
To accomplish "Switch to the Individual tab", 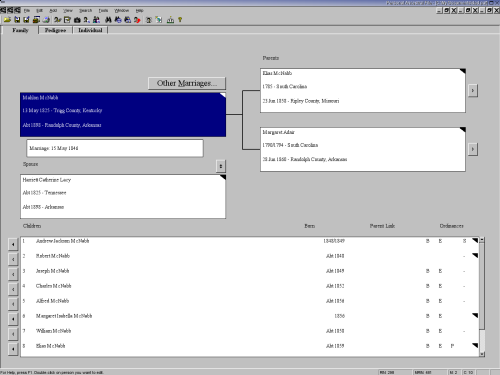I will click(x=90, y=30).
